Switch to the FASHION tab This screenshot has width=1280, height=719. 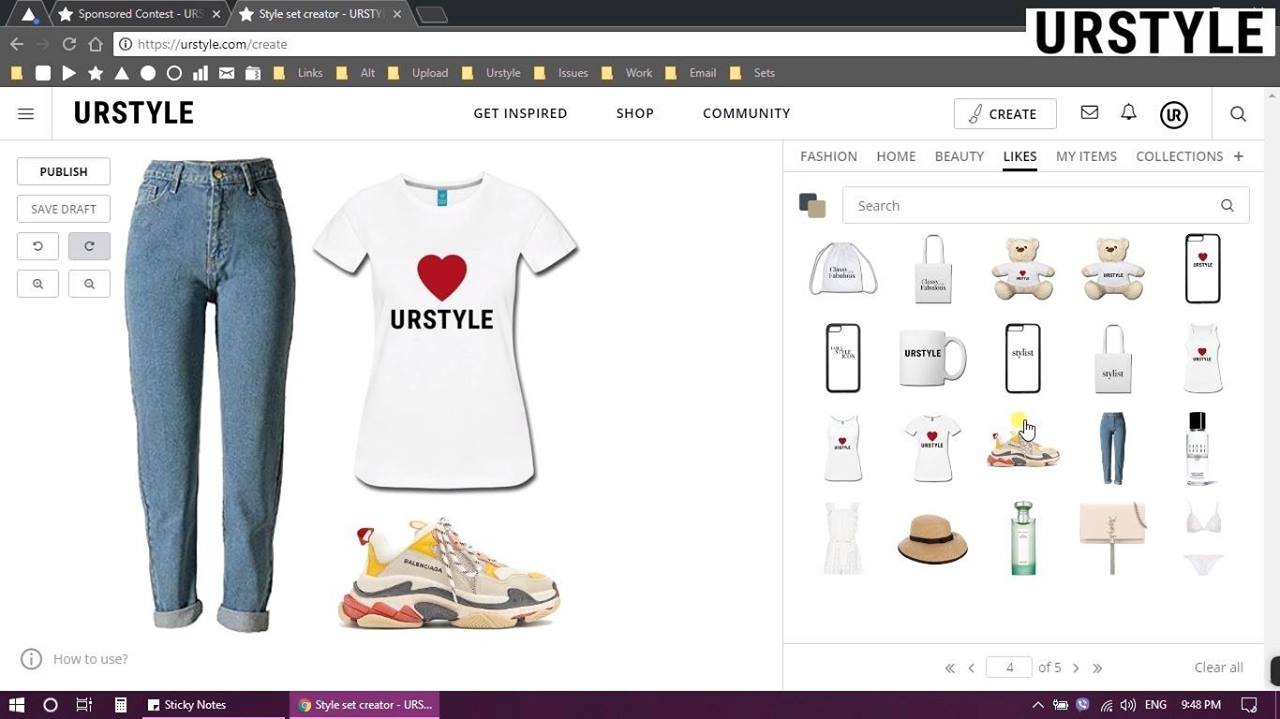pyautogui.click(x=828, y=156)
